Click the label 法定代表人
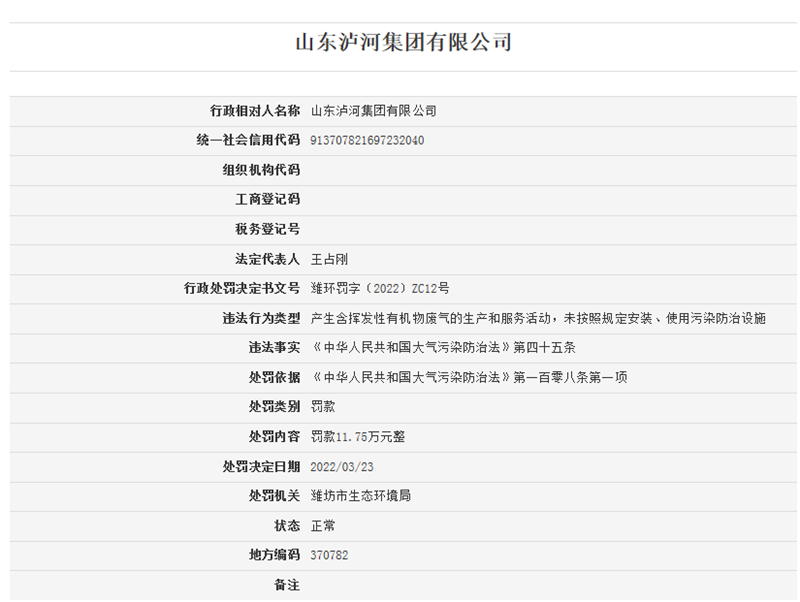The image size is (800, 602). (x=267, y=259)
